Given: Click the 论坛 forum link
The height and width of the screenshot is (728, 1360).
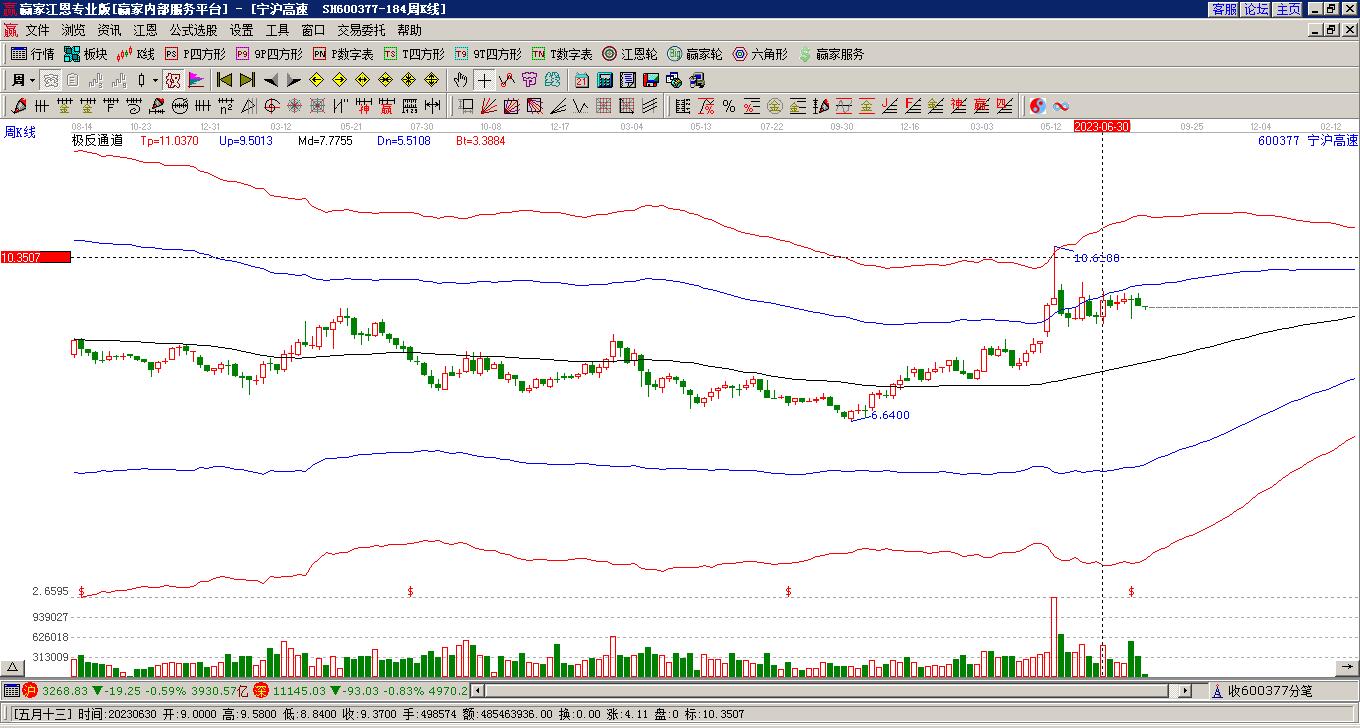Looking at the screenshot, I should 1256,9.
